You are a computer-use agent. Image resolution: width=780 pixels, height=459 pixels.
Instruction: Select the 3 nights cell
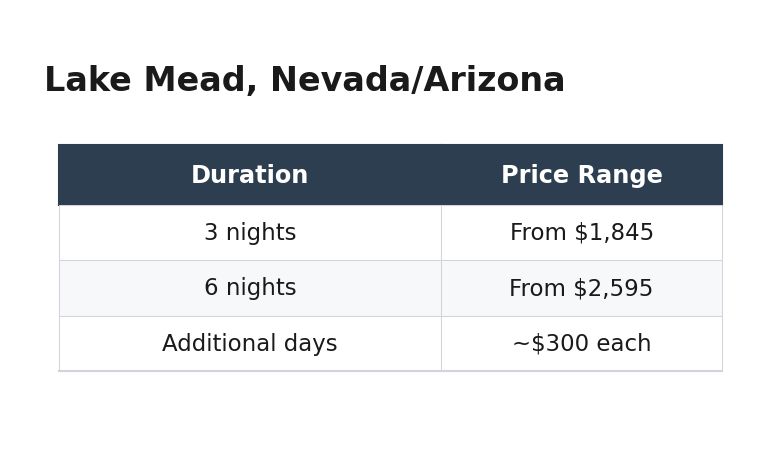click(250, 233)
